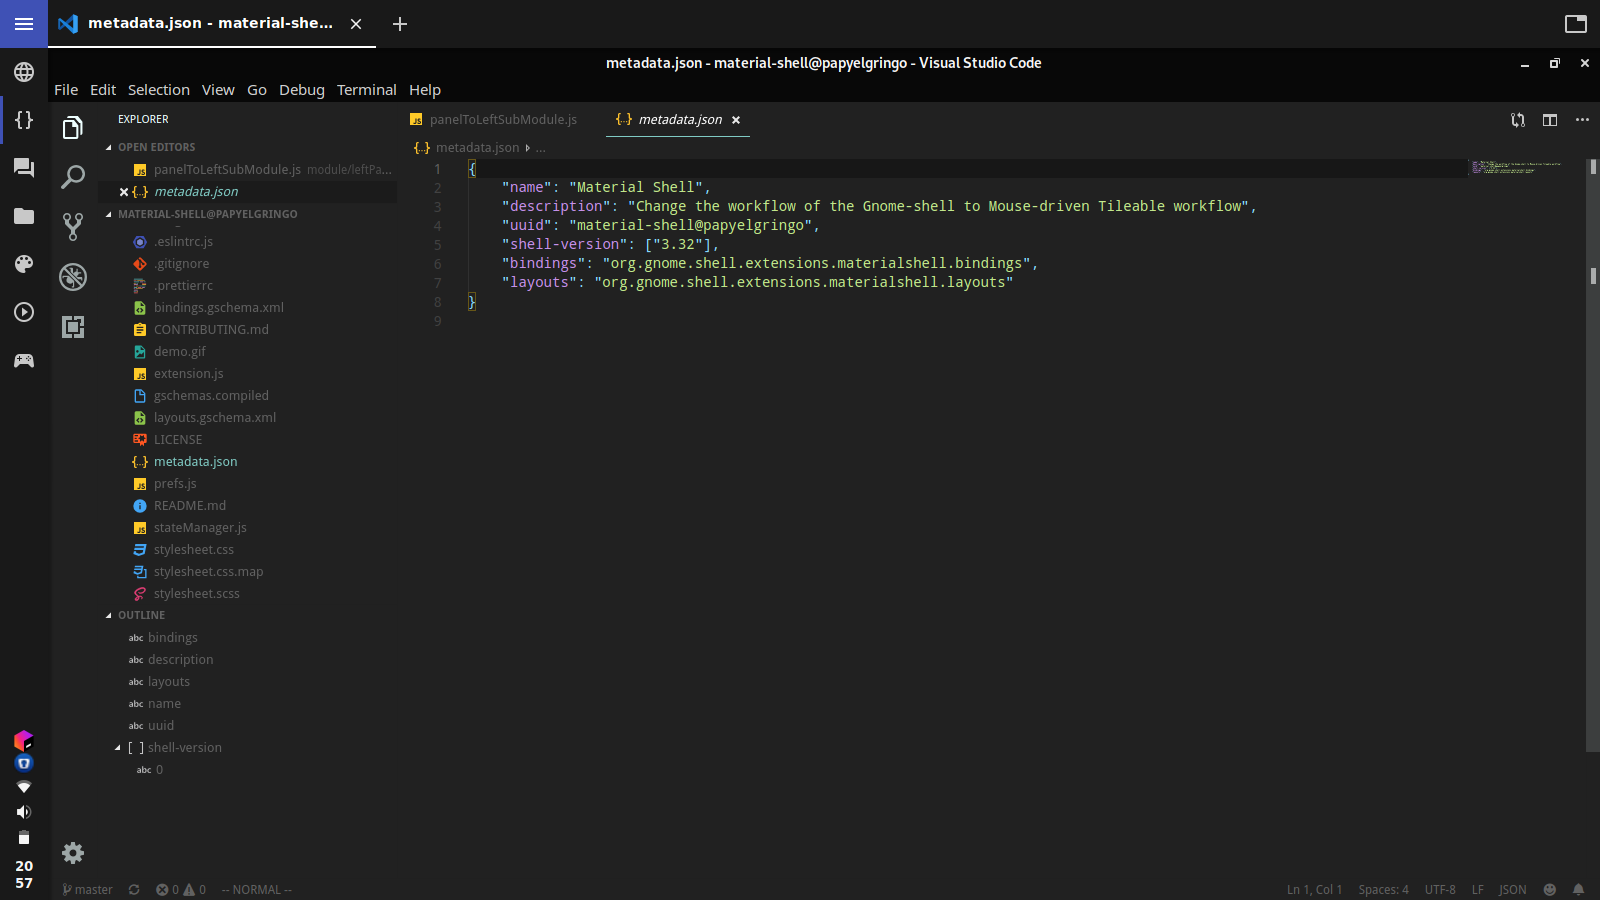The height and width of the screenshot is (900, 1600).
Task: Click errors and warnings count in status bar
Action: pyautogui.click(x=181, y=889)
